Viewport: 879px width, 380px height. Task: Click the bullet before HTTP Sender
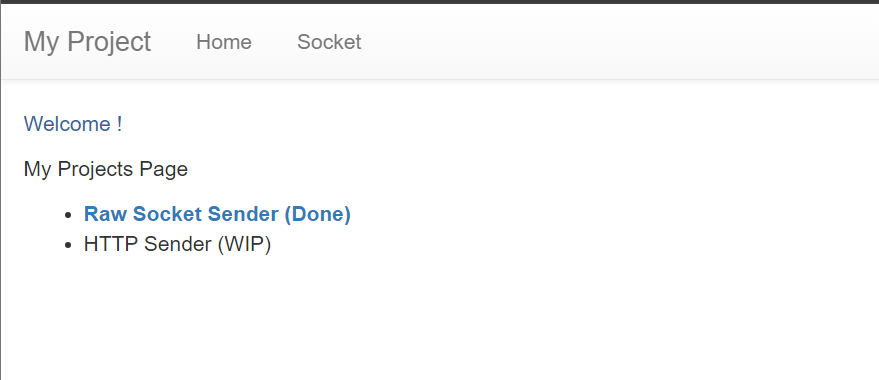(x=69, y=245)
